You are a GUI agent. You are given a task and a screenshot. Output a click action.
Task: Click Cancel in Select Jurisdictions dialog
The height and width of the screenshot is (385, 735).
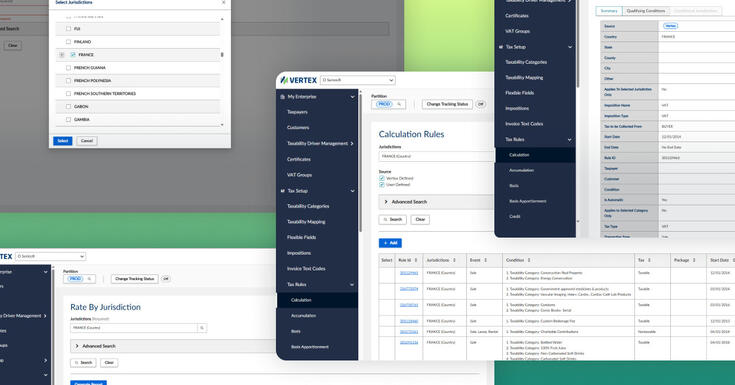coord(87,141)
